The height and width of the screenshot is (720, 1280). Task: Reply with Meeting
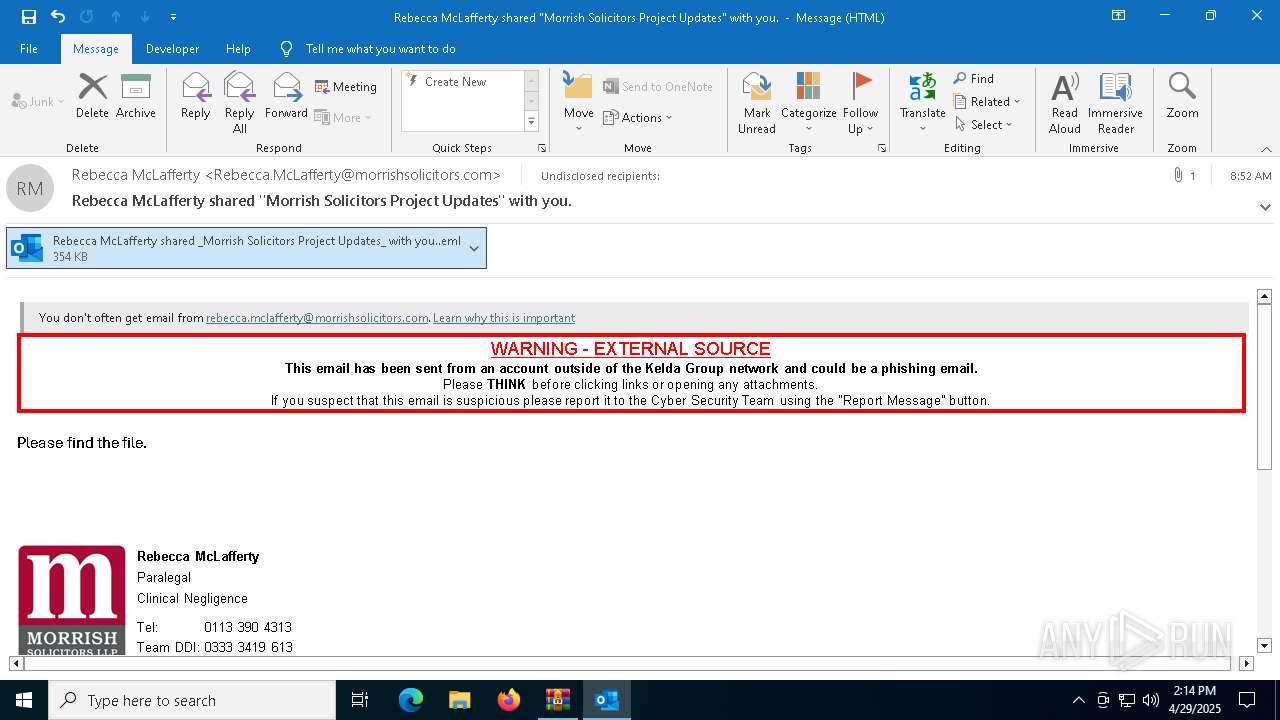point(346,87)
